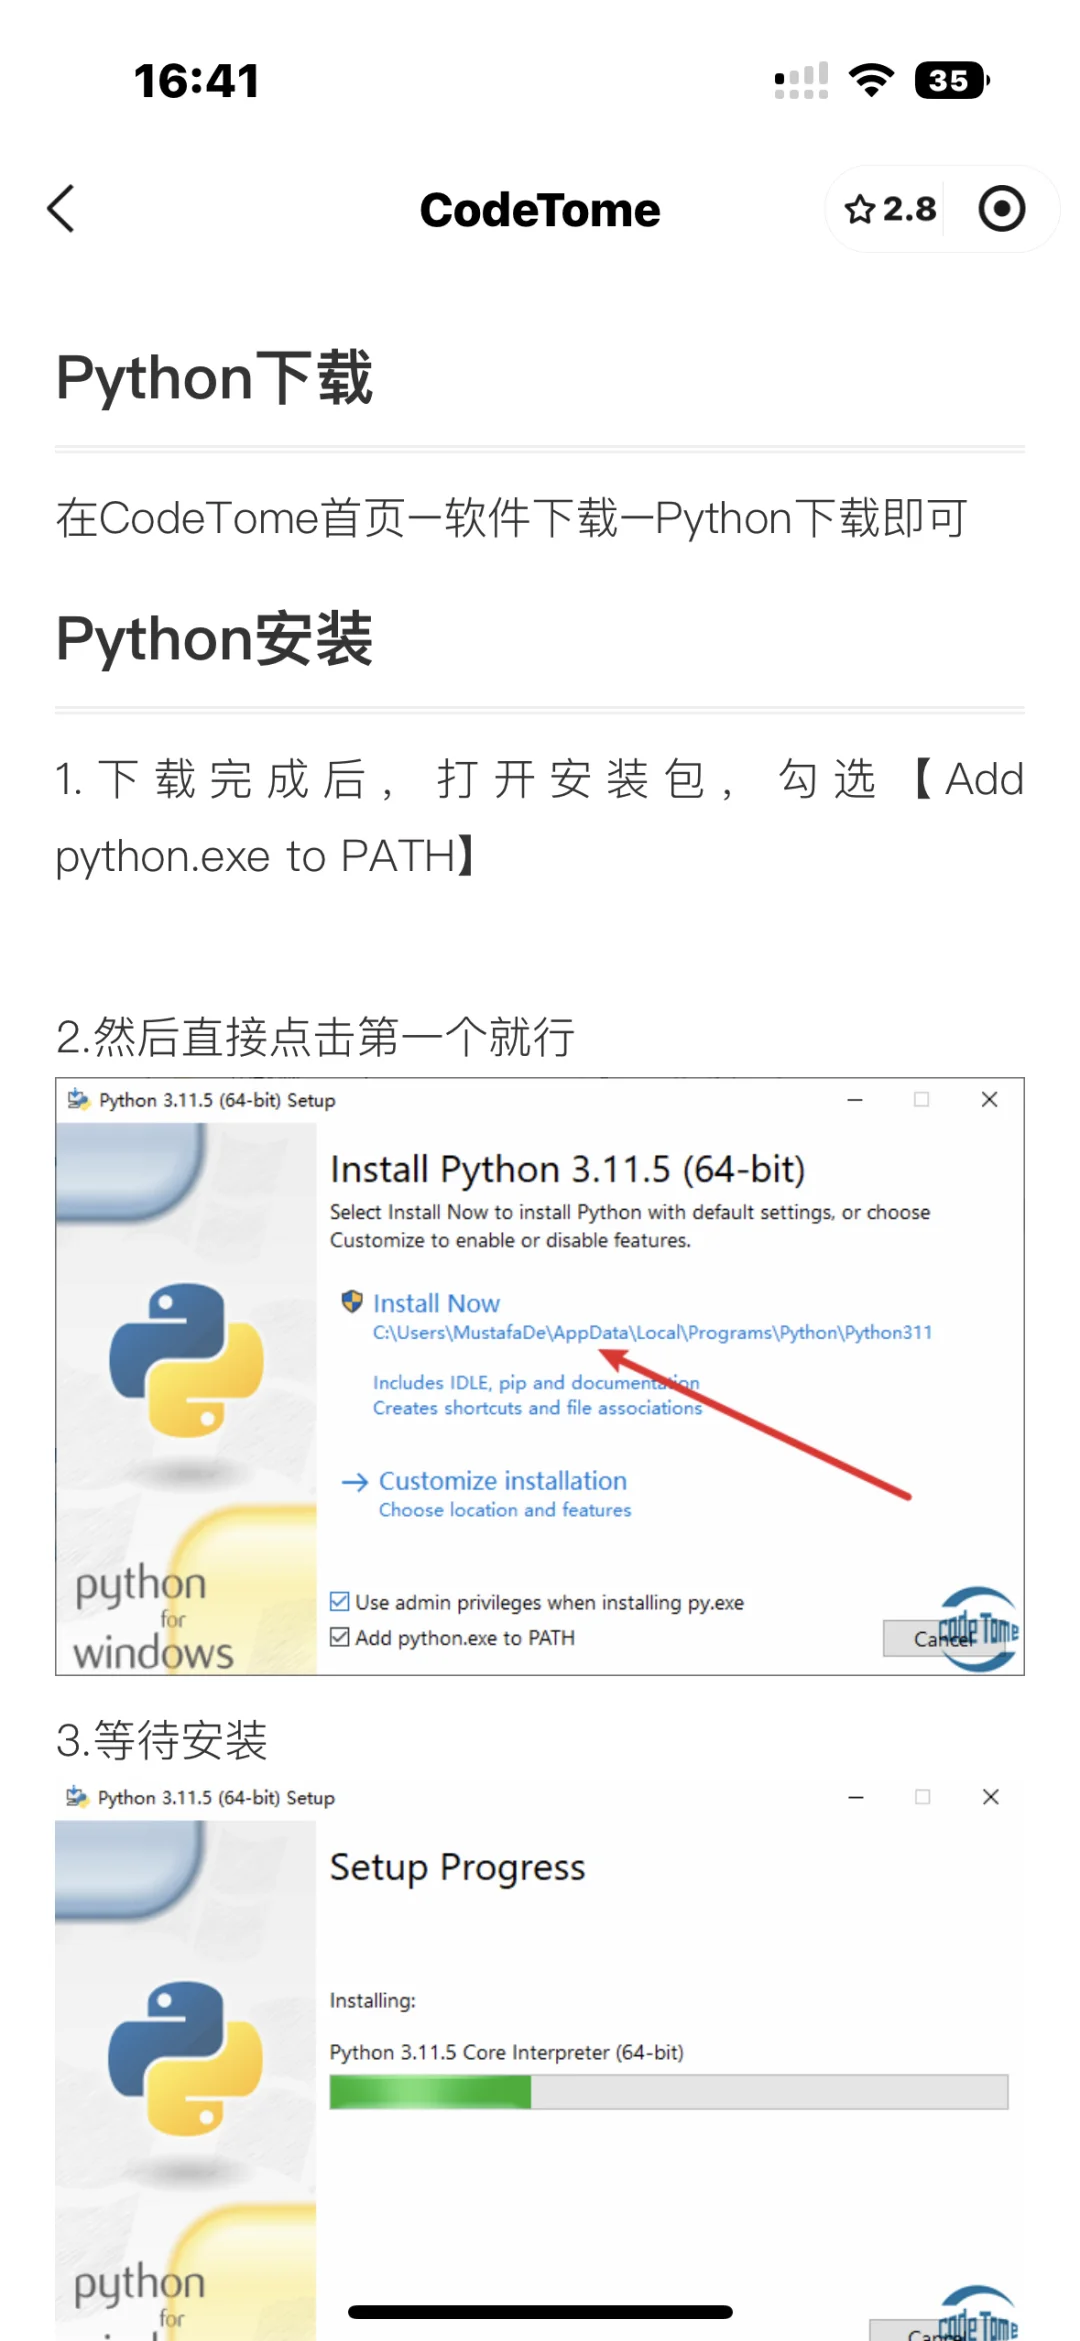Tap the battery indicator showing 35
Viewport: 1080px width, 2341px height.
coord(952,80)
